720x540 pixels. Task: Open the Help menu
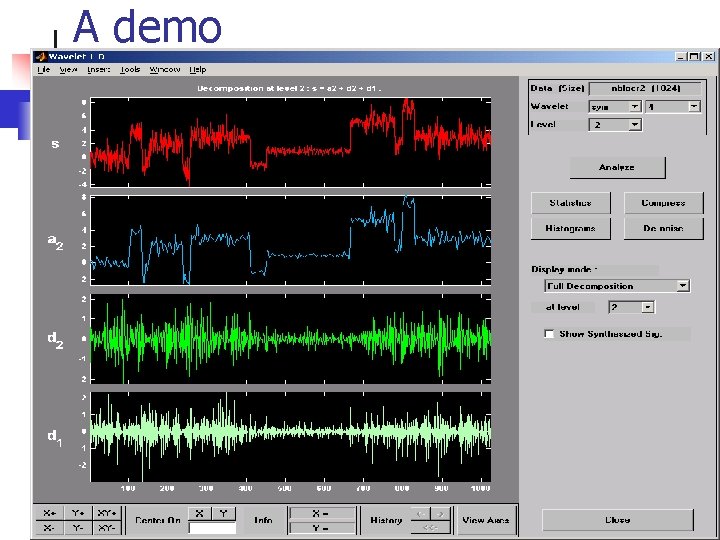197,69
